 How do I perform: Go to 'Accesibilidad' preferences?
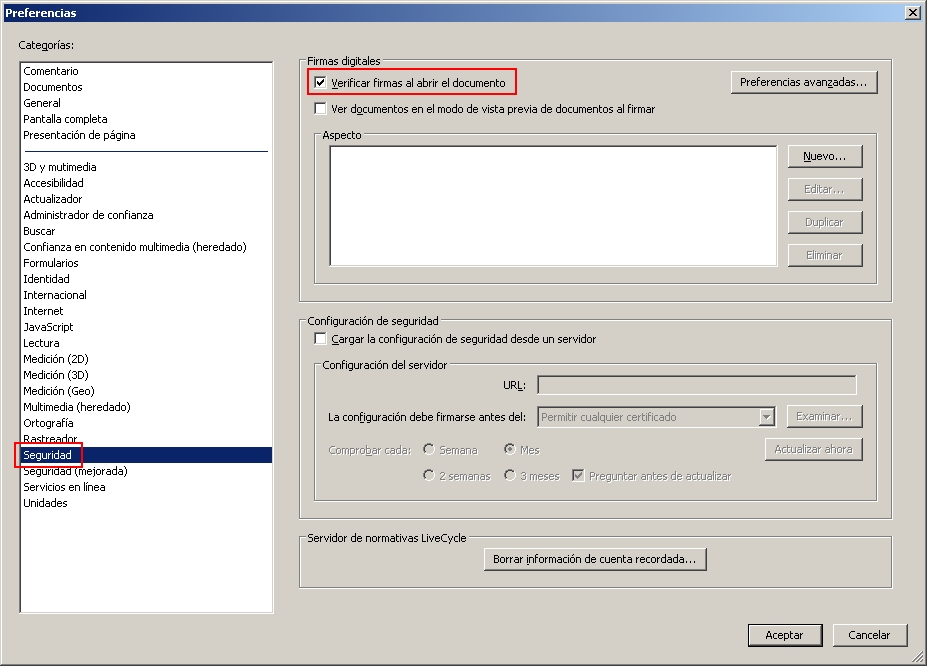click(54, 183)
